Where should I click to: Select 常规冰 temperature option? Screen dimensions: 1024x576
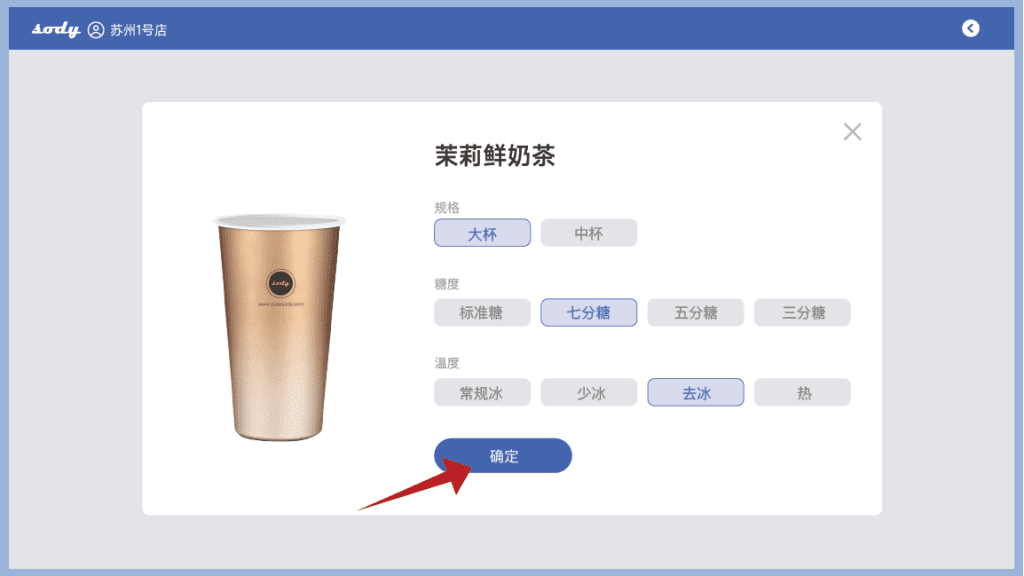483,392
